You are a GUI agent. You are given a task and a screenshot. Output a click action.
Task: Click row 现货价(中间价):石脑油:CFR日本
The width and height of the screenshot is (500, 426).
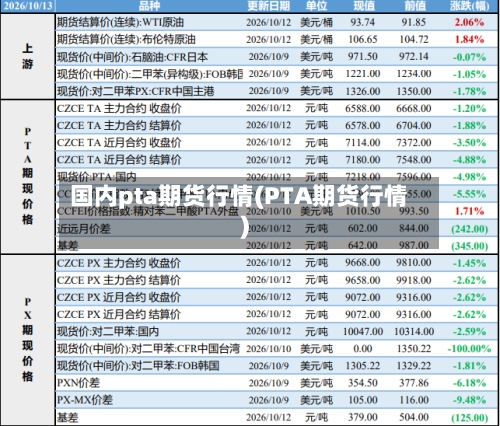pos(277,57)
